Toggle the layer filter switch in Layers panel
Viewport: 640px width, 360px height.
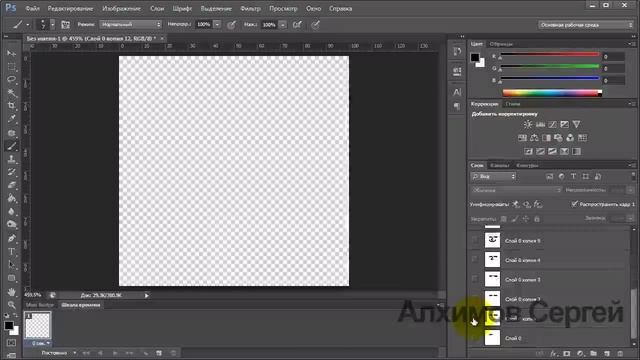click(x=633, y=176)
